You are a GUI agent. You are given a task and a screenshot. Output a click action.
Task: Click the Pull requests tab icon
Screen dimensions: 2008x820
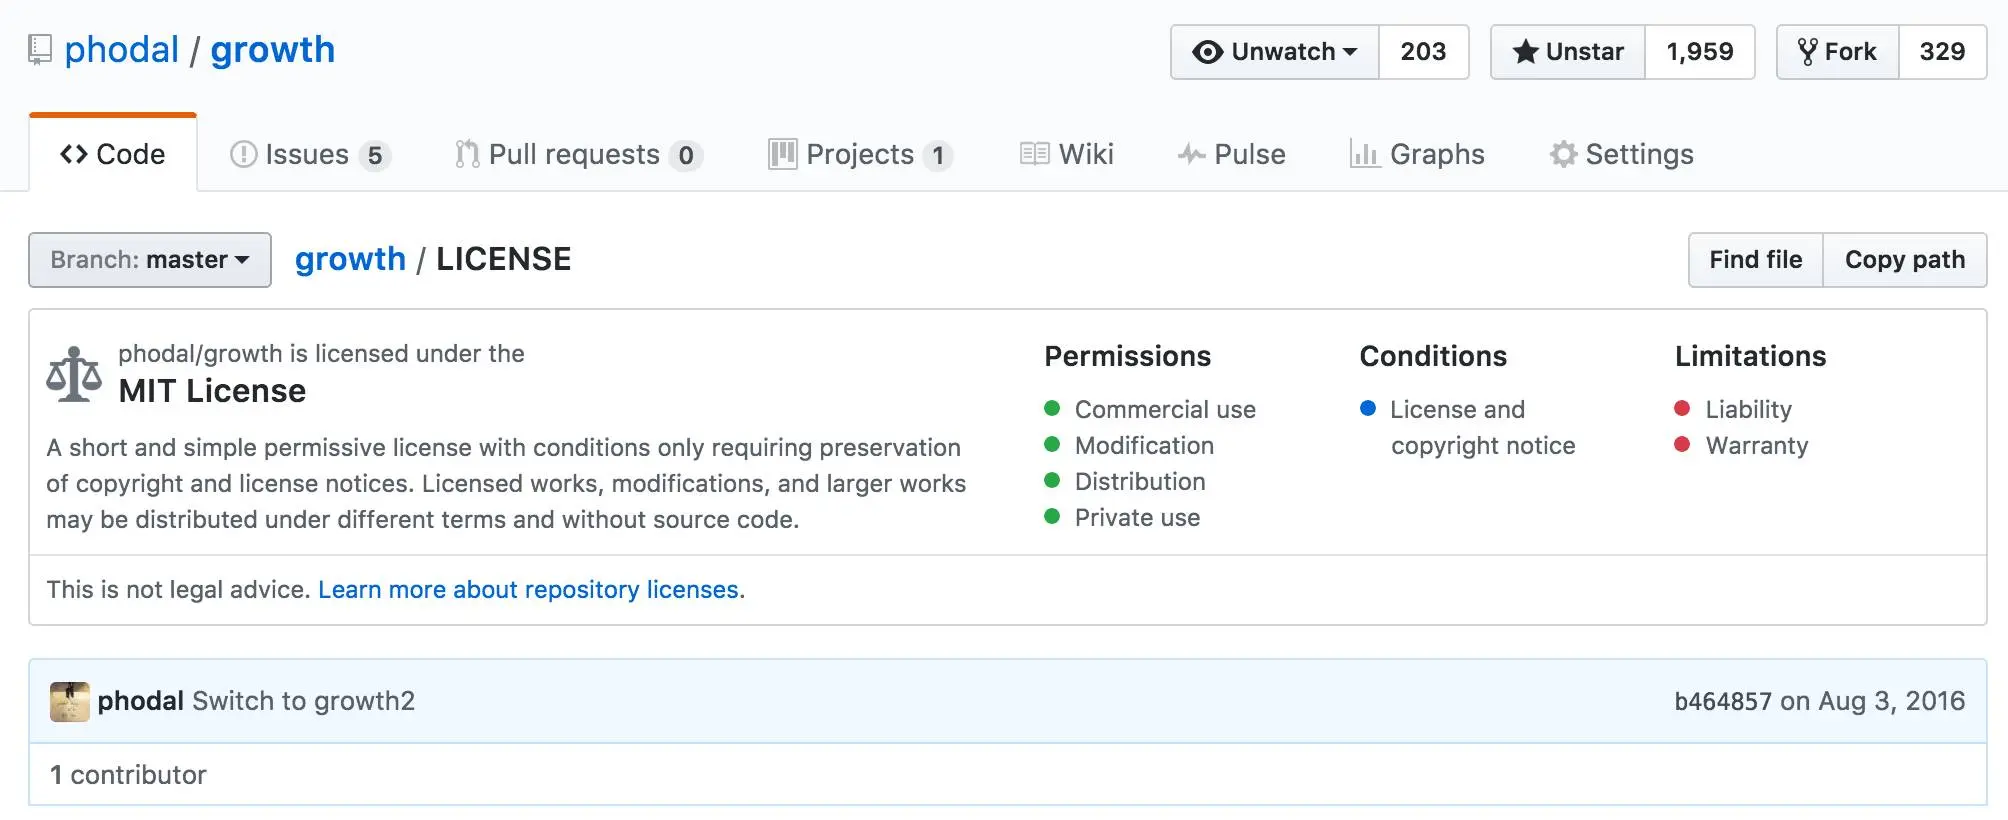[466, 154]
